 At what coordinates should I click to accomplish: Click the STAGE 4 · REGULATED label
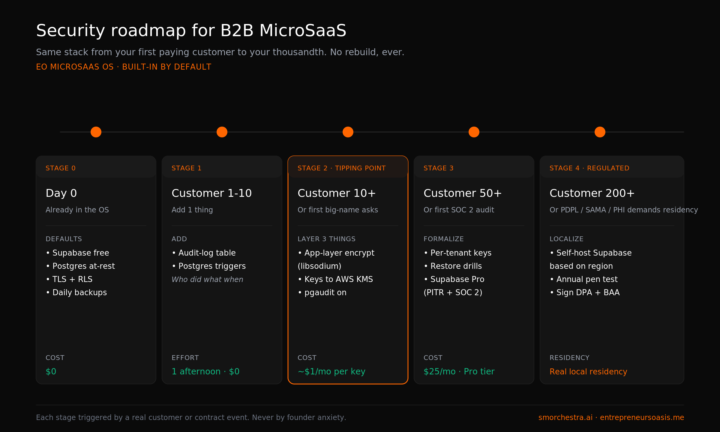(x=590, y=168)
